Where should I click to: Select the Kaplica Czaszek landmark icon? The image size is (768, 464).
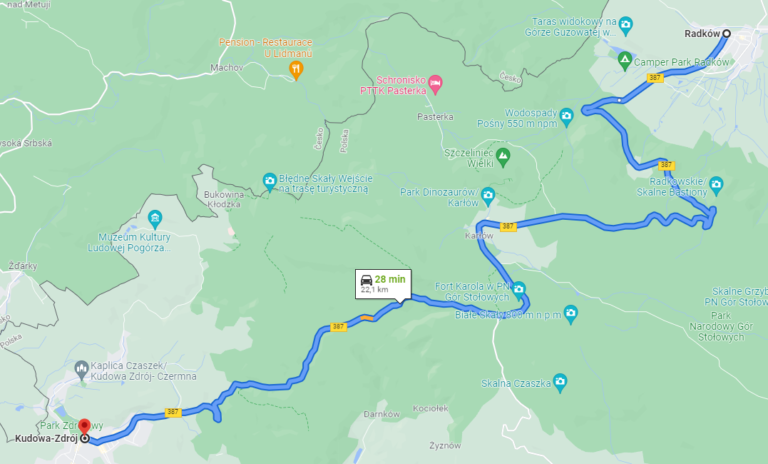click(81, 370)
